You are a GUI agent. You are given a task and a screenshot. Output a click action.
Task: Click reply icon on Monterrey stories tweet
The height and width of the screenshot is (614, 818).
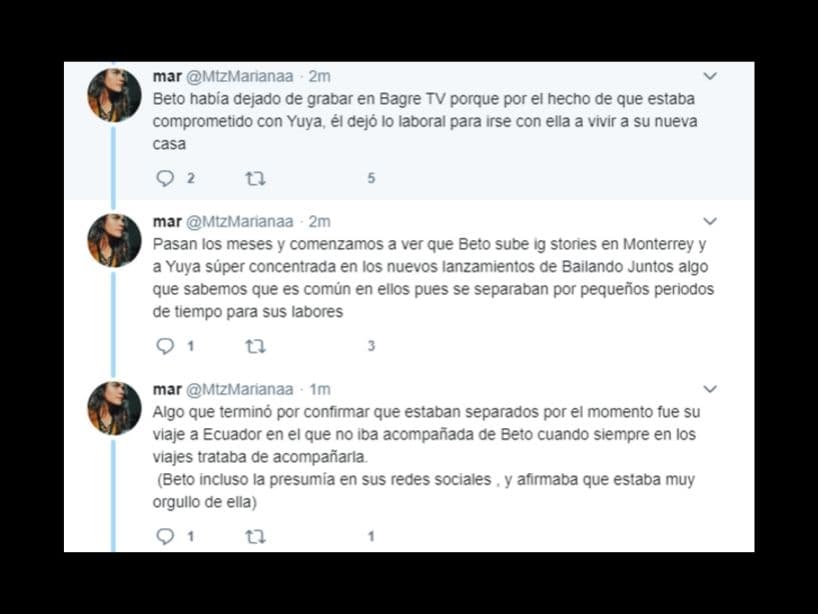point(165,346)
